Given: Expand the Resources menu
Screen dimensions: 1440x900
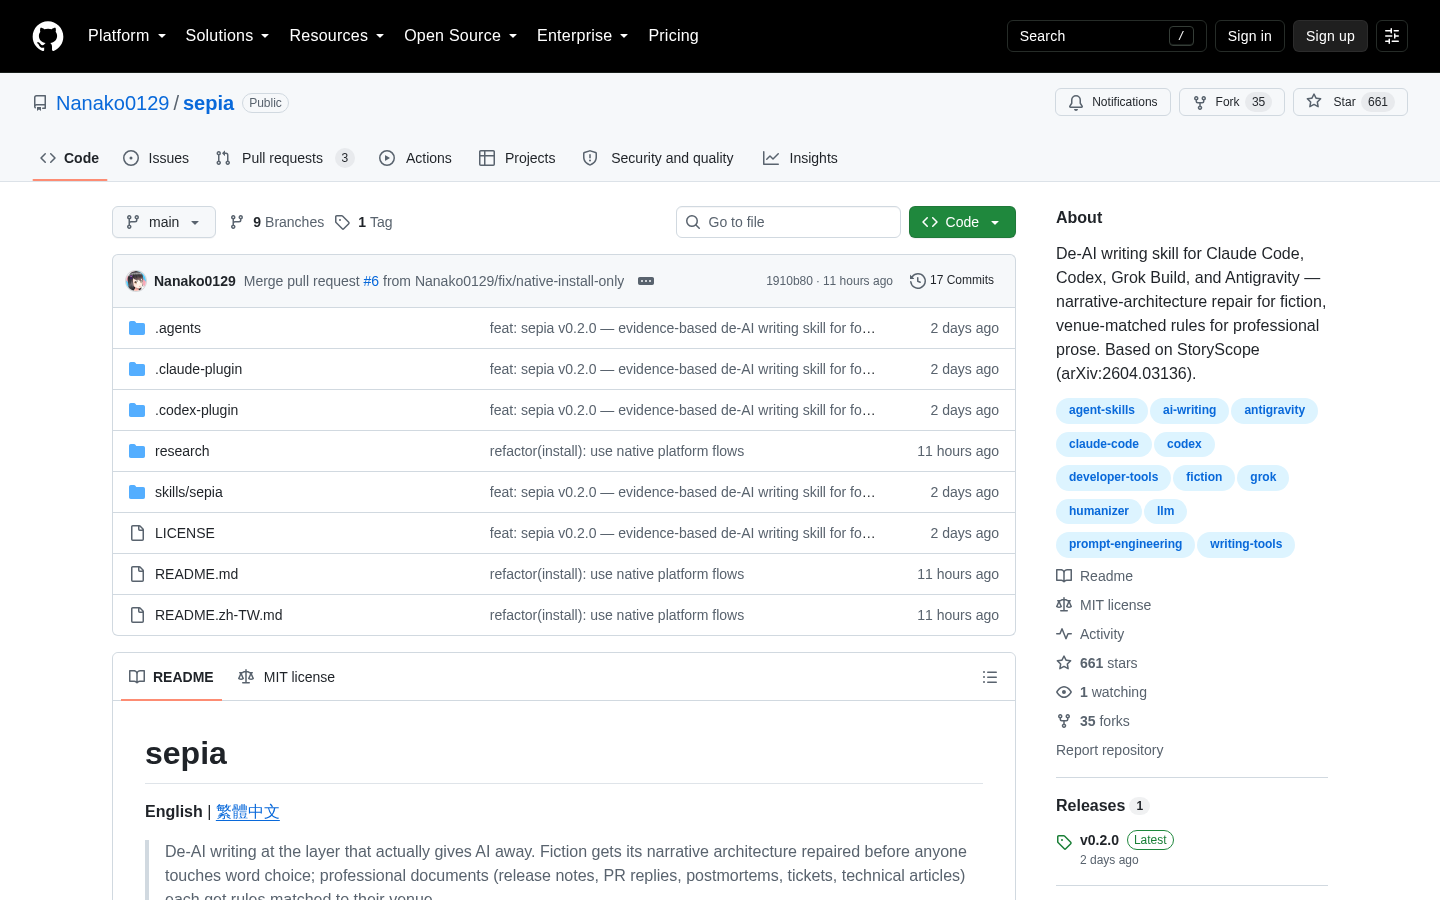Looking at the screenshot, I should pyautogui.click(x=337, y=36).
